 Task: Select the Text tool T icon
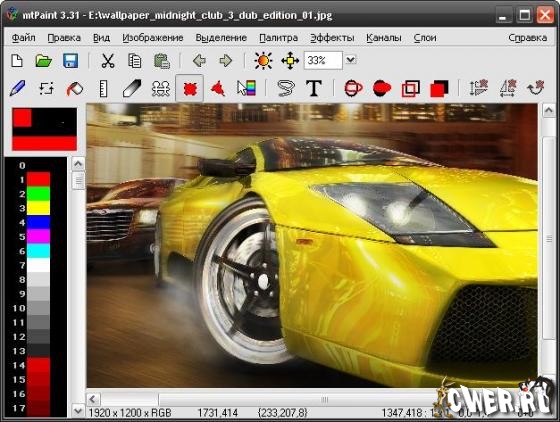point(314,88)
